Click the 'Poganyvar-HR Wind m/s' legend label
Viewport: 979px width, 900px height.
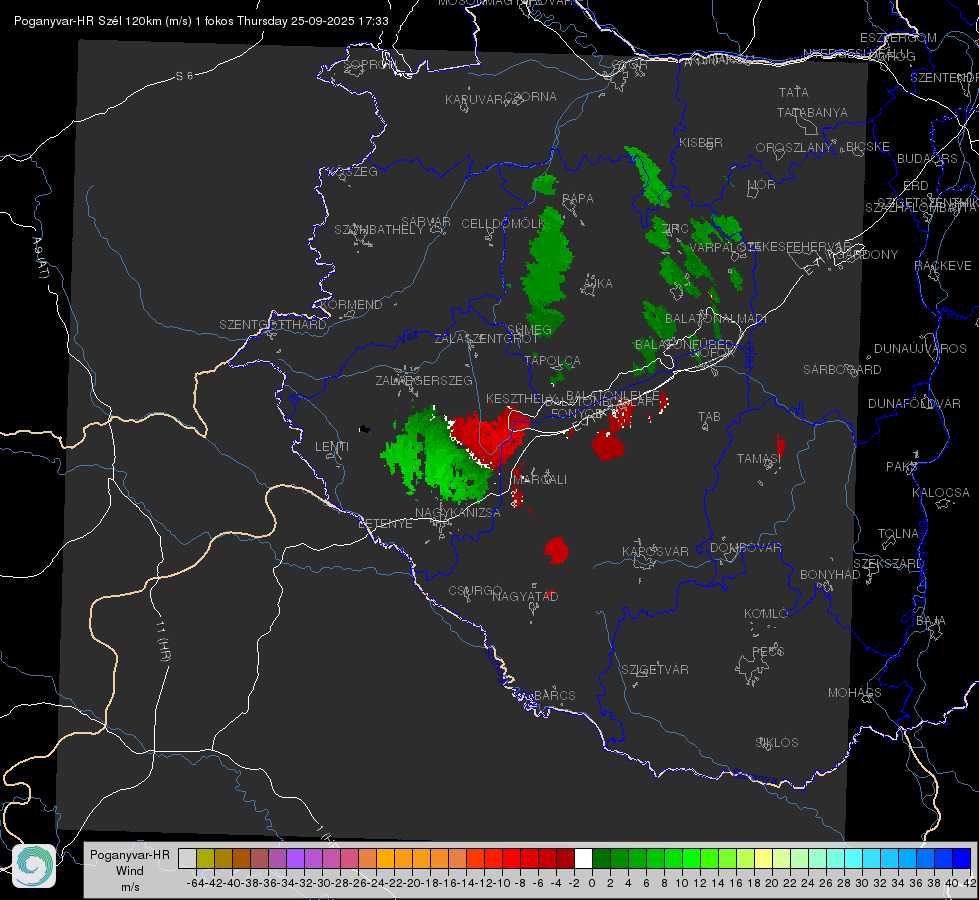pyautogui.click(x=129, y=871)
